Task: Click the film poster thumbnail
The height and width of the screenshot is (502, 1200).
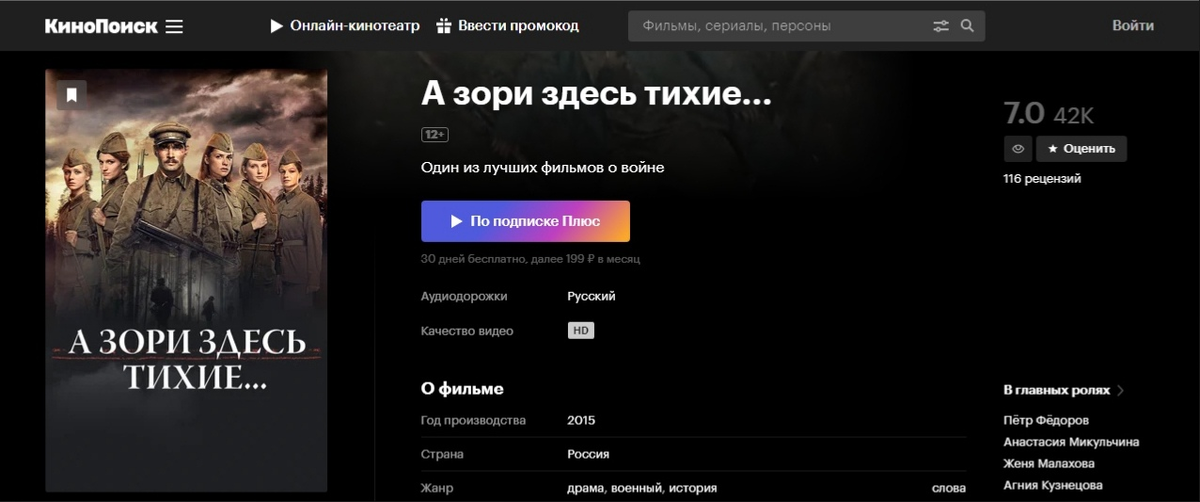Action: [186, 280]
